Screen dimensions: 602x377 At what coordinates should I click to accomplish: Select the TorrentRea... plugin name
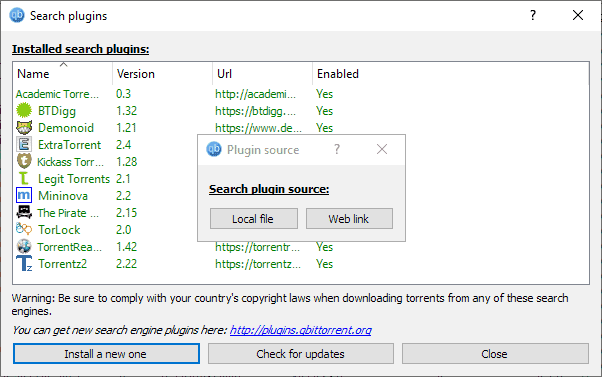(x=69, y=247)
